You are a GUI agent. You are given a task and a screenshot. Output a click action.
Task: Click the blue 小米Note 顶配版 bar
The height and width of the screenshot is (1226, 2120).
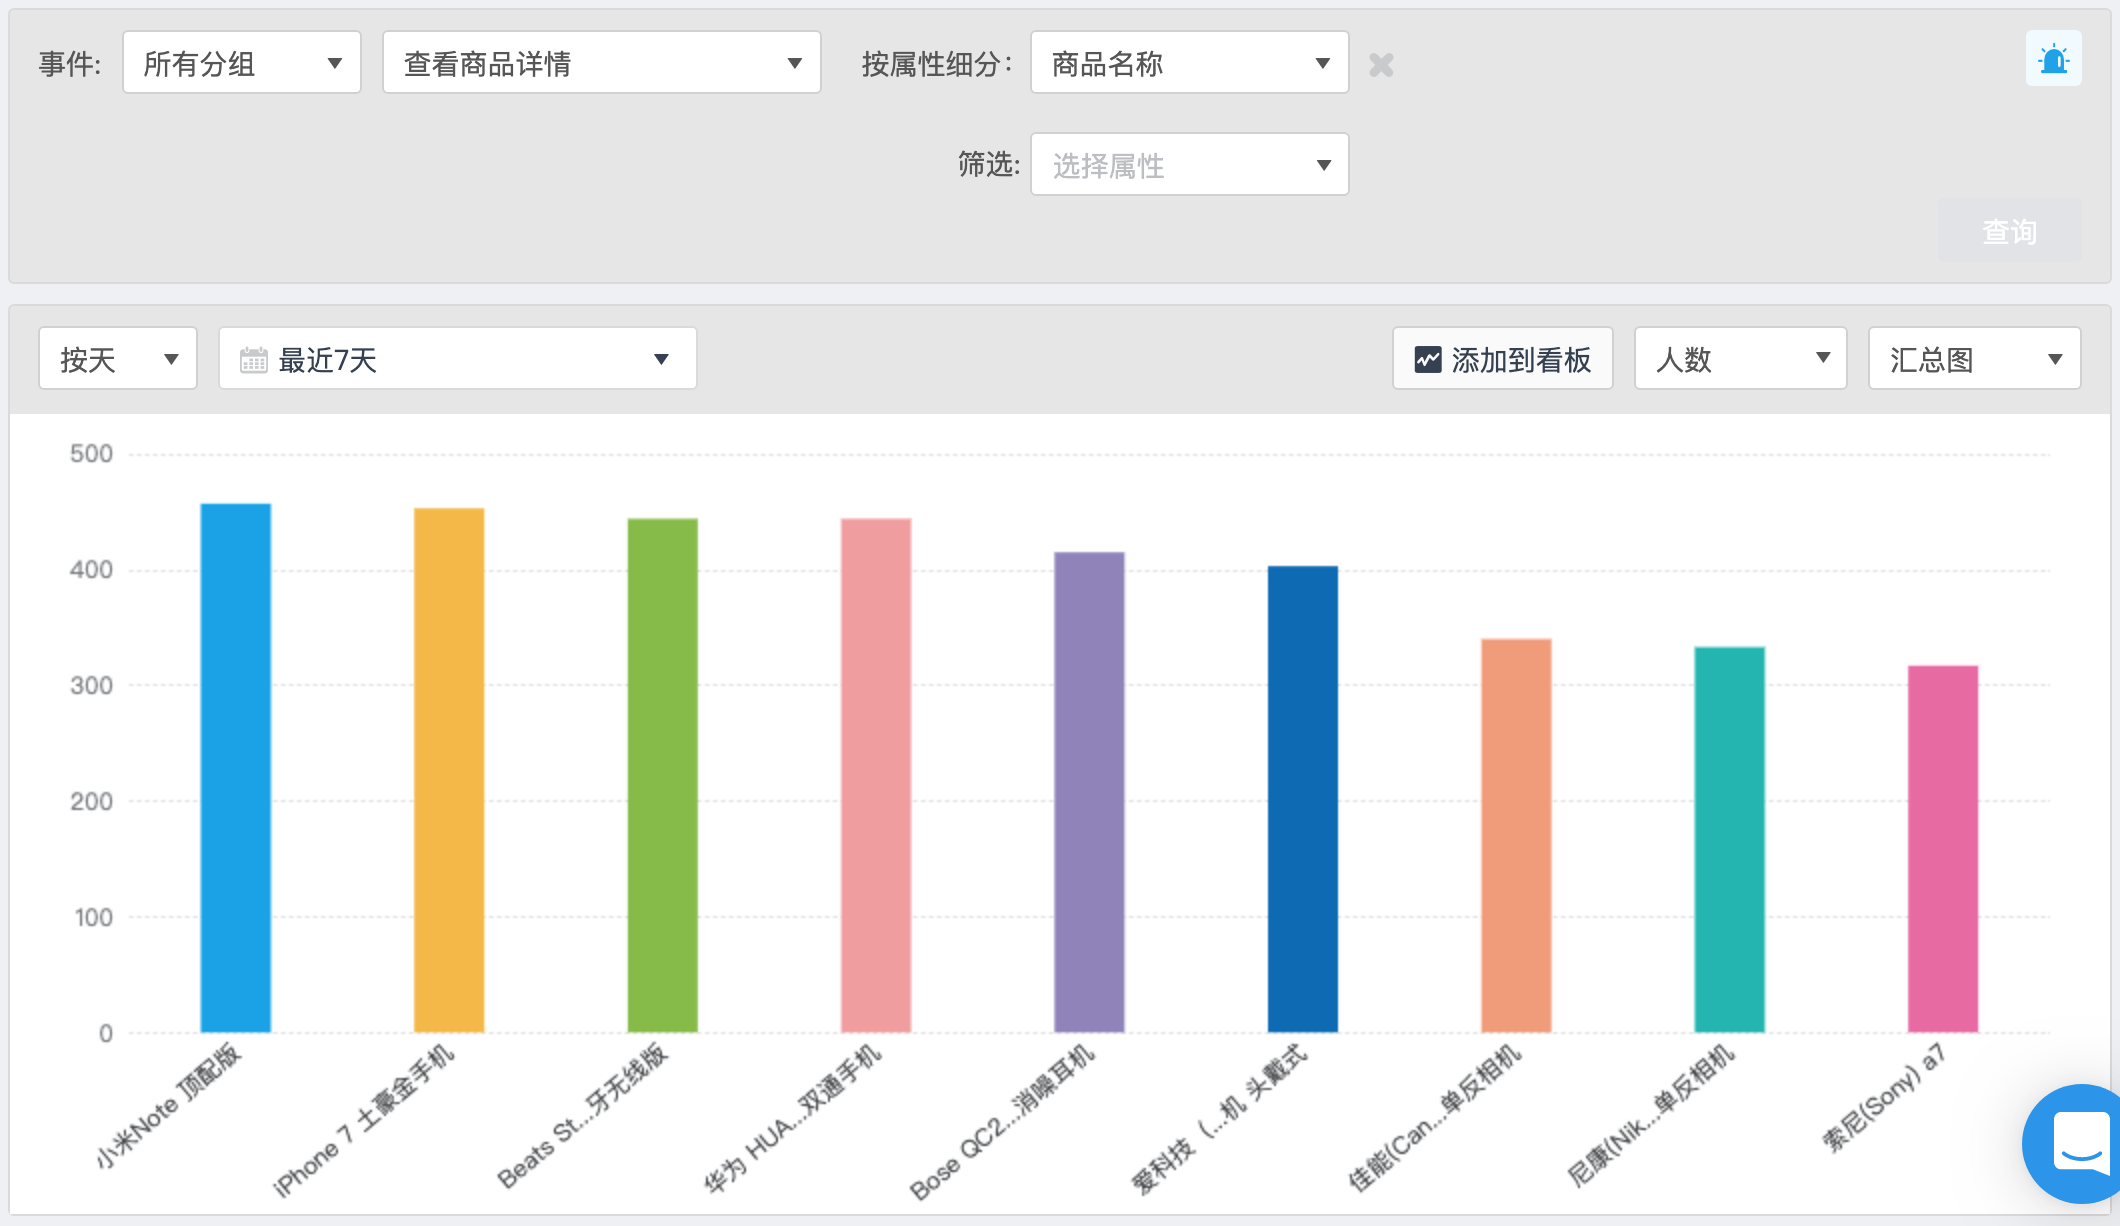[236, 768]
